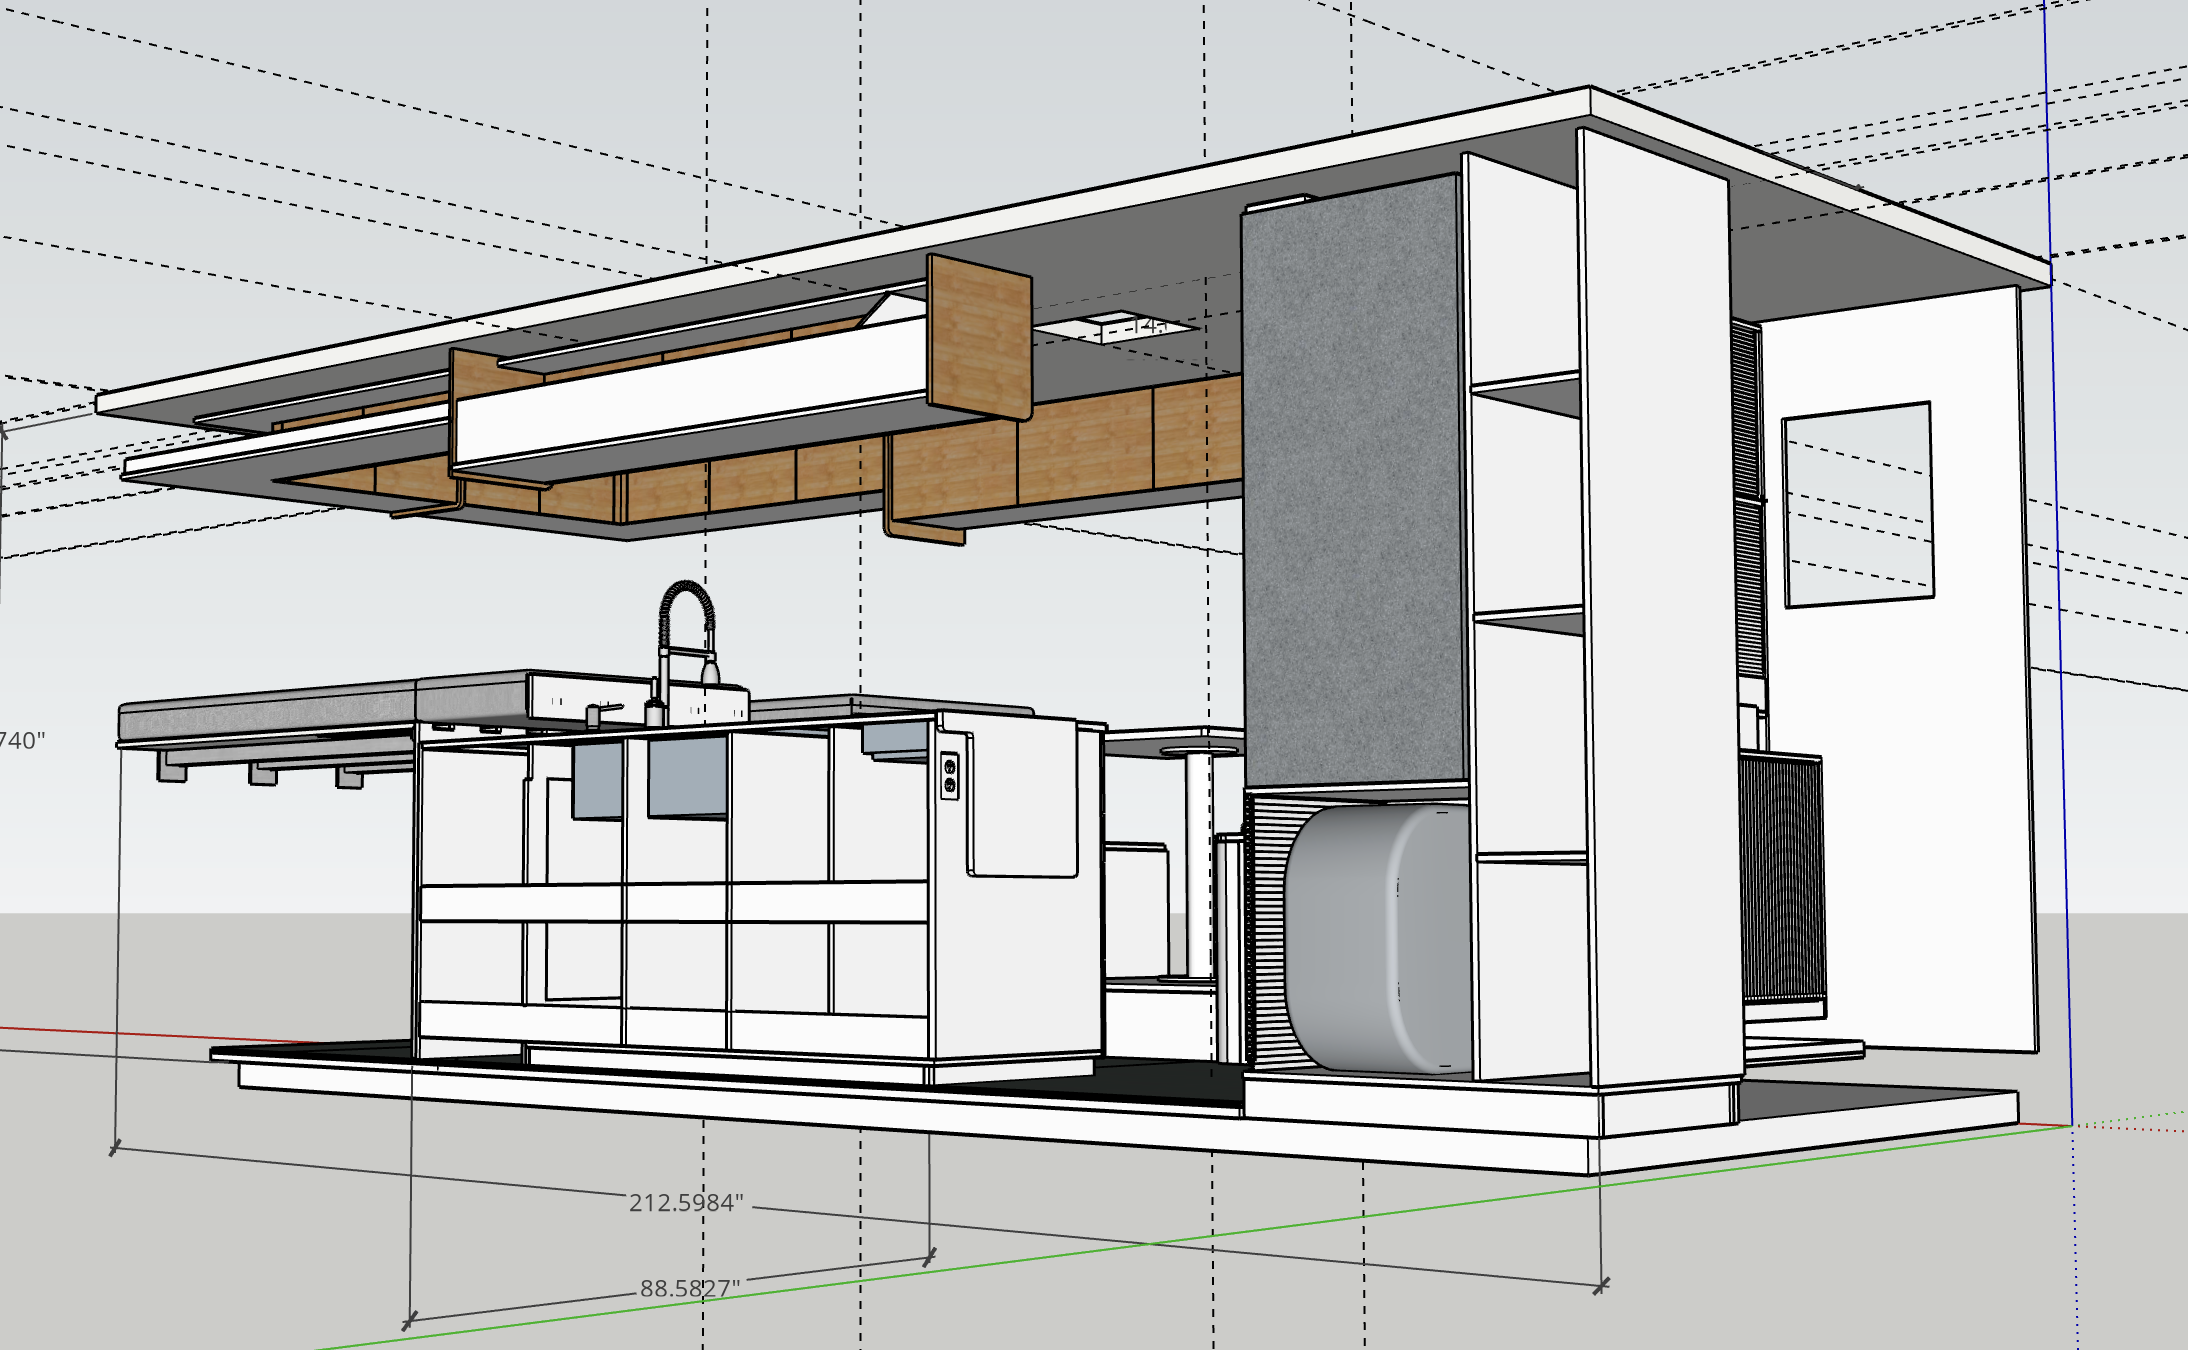2188x1350 pixels.
Task: Click the electrical outlet on the cabinet
Action: (x=949, y=777)
